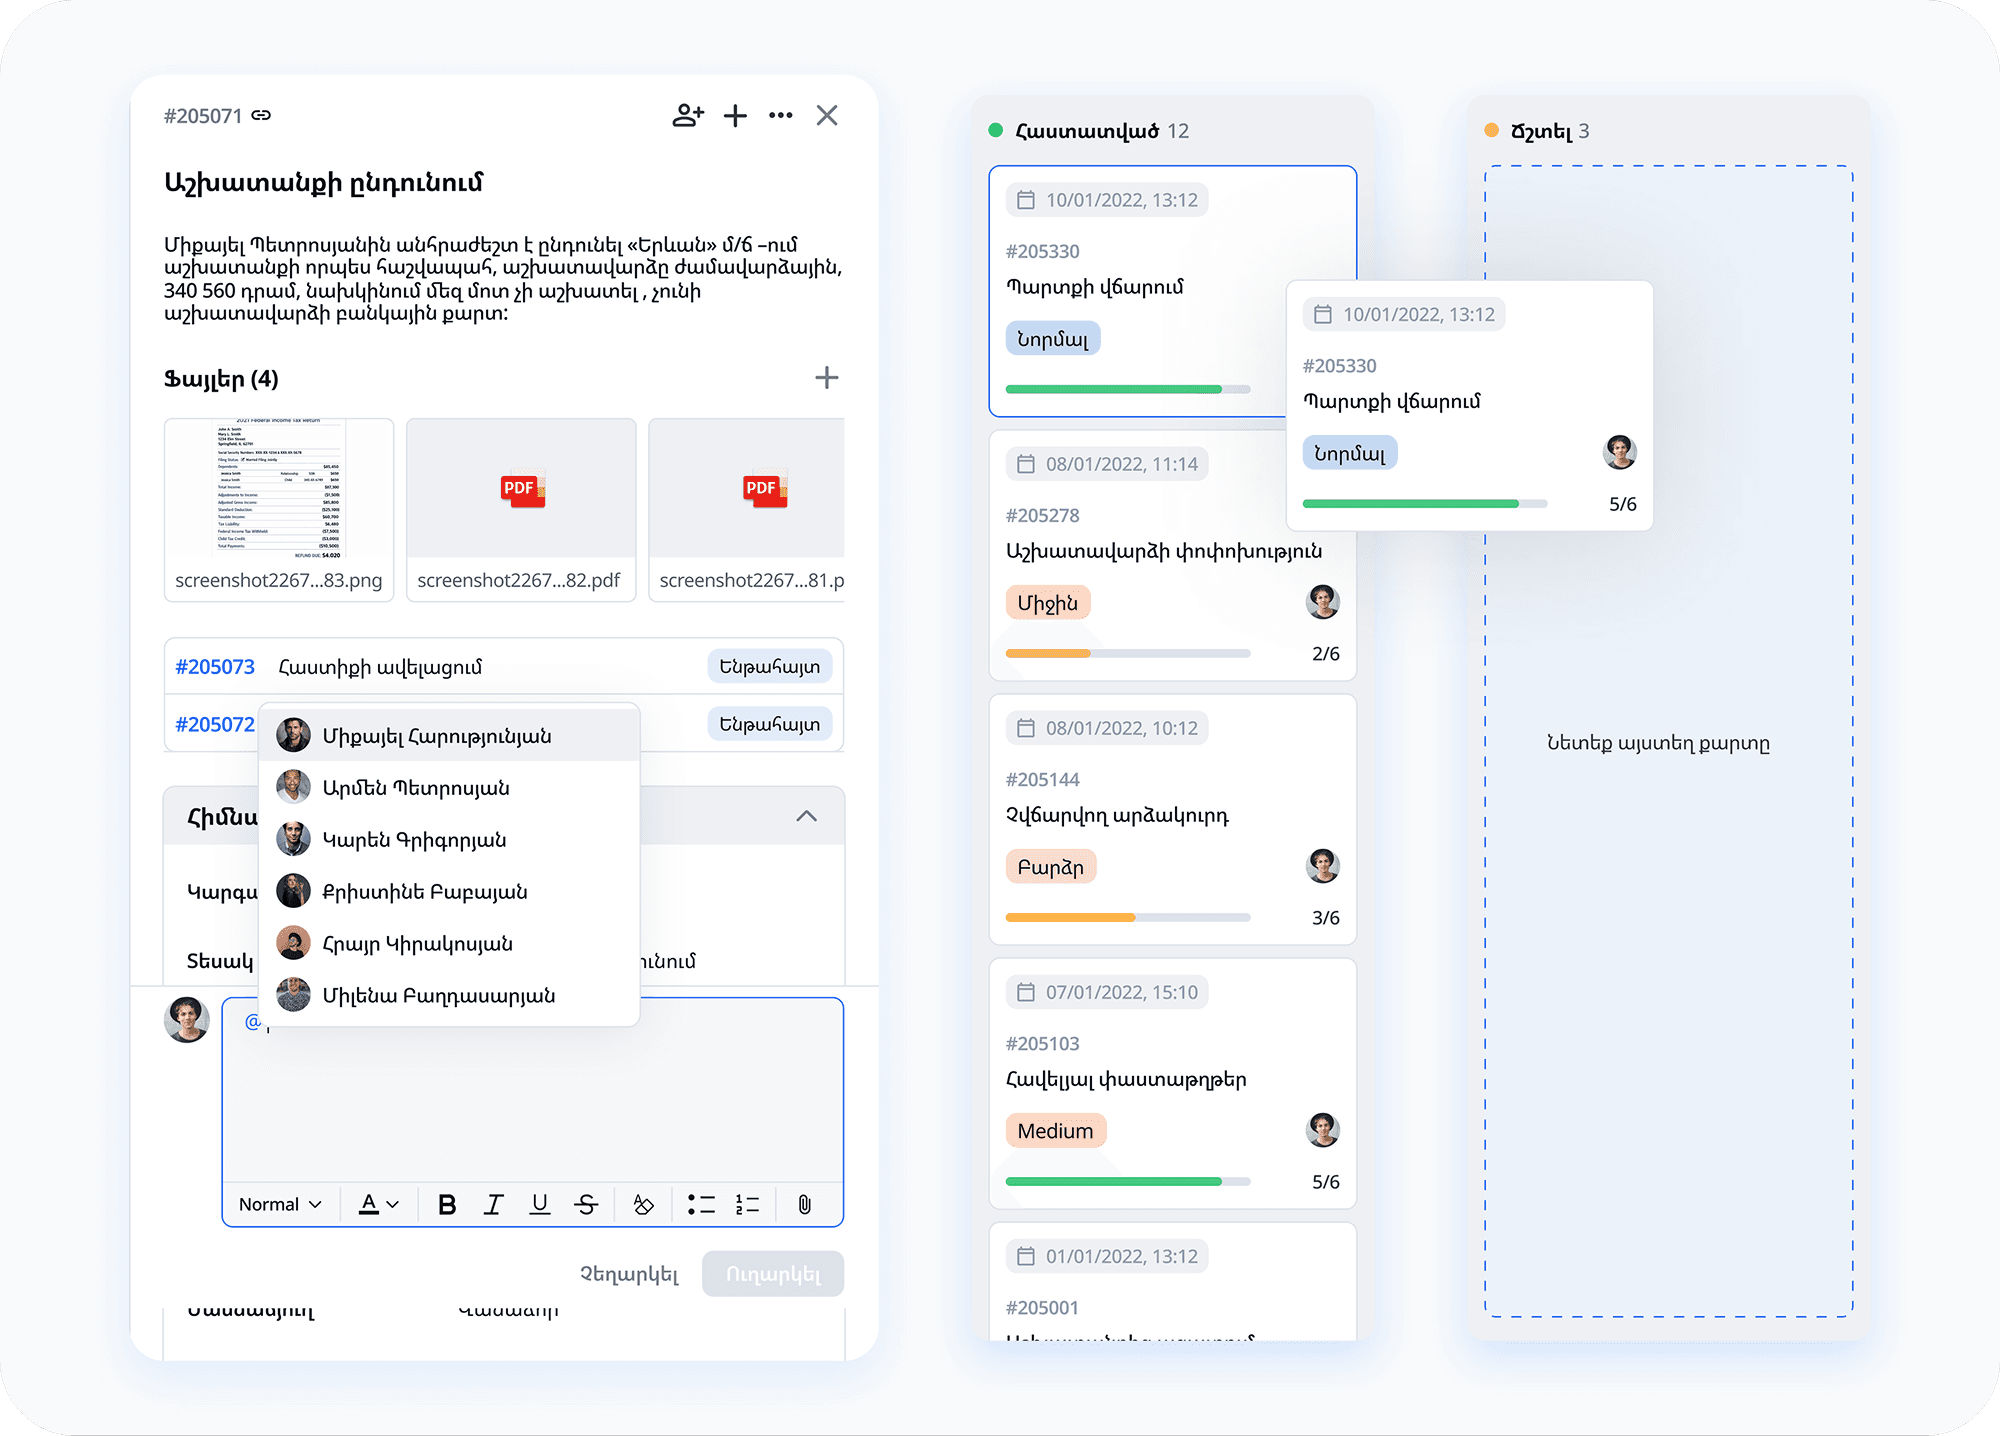Add a new file with the plus icon beside Ֆայլեր

[826, 378]
